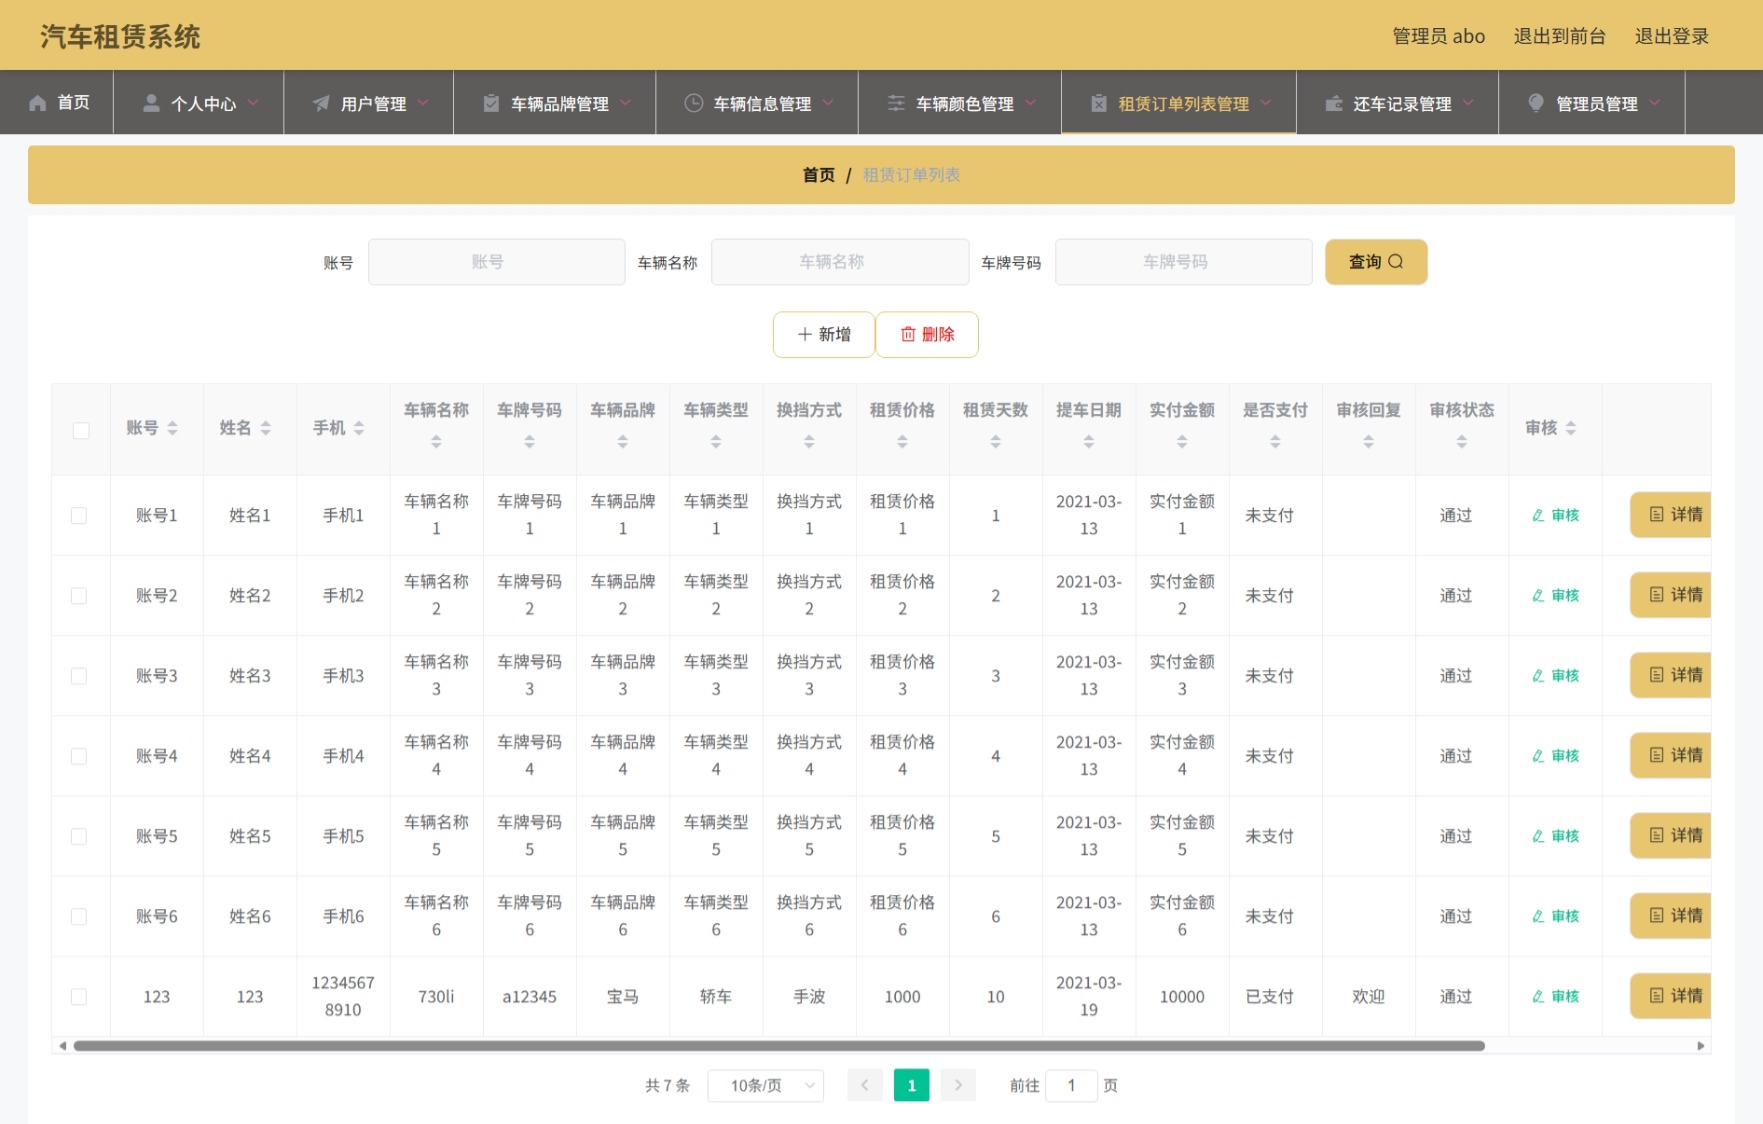Image resolution: width=1763 pixels, height=1124 pixels.
Task: Open 详情 button for account 123 row
Action: coord(1671,995)
